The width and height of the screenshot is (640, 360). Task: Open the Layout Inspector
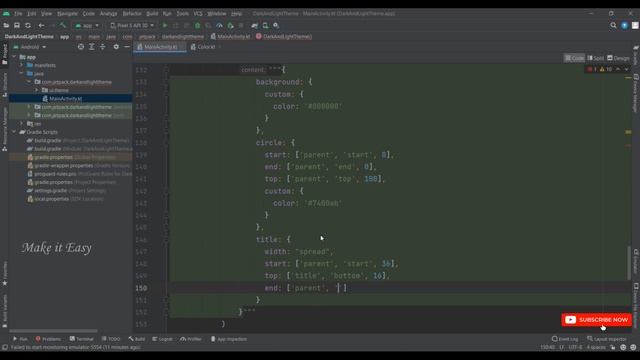(606, 339)
